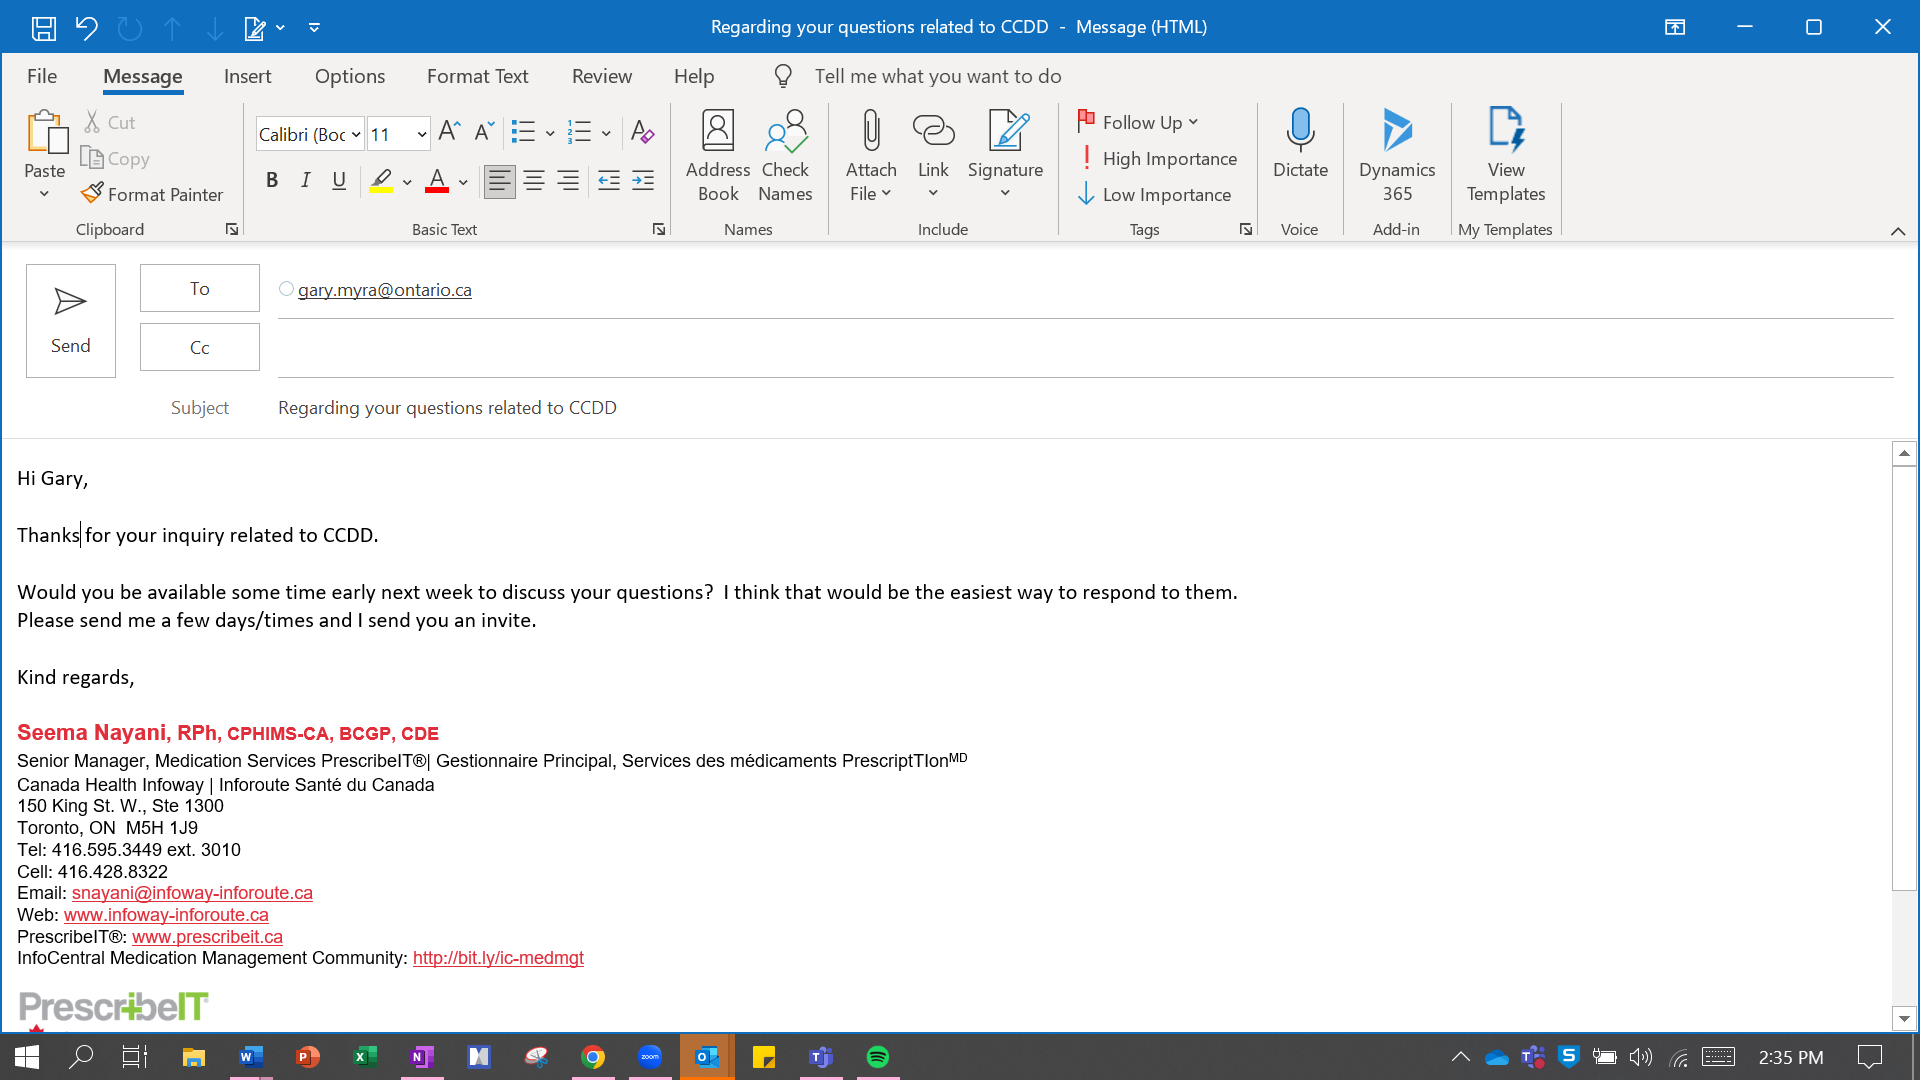Screen dimensions: 1920x1080
Task: Collapse the ribbon
Action: point(1897,231)
